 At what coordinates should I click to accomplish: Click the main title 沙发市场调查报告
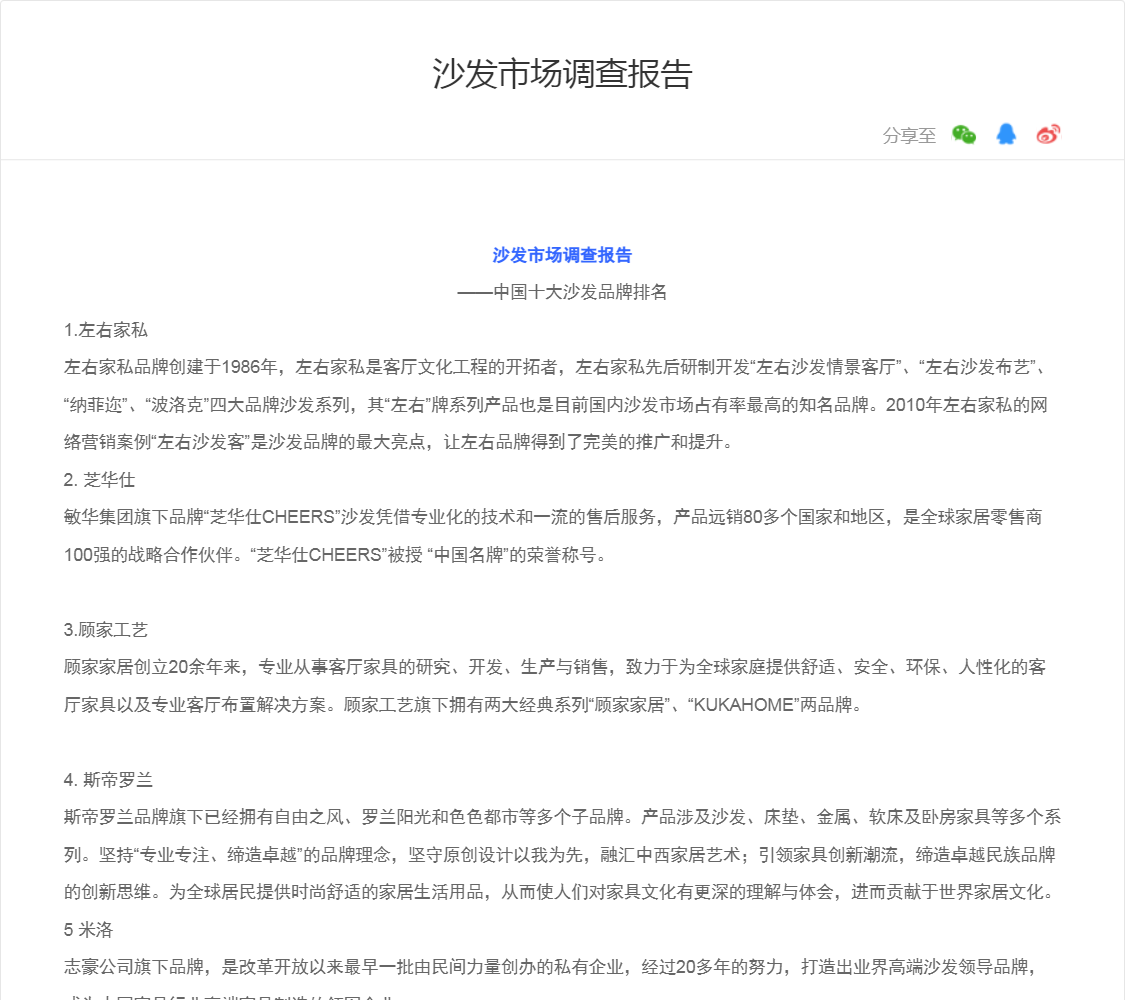click(x=562, y=74)
